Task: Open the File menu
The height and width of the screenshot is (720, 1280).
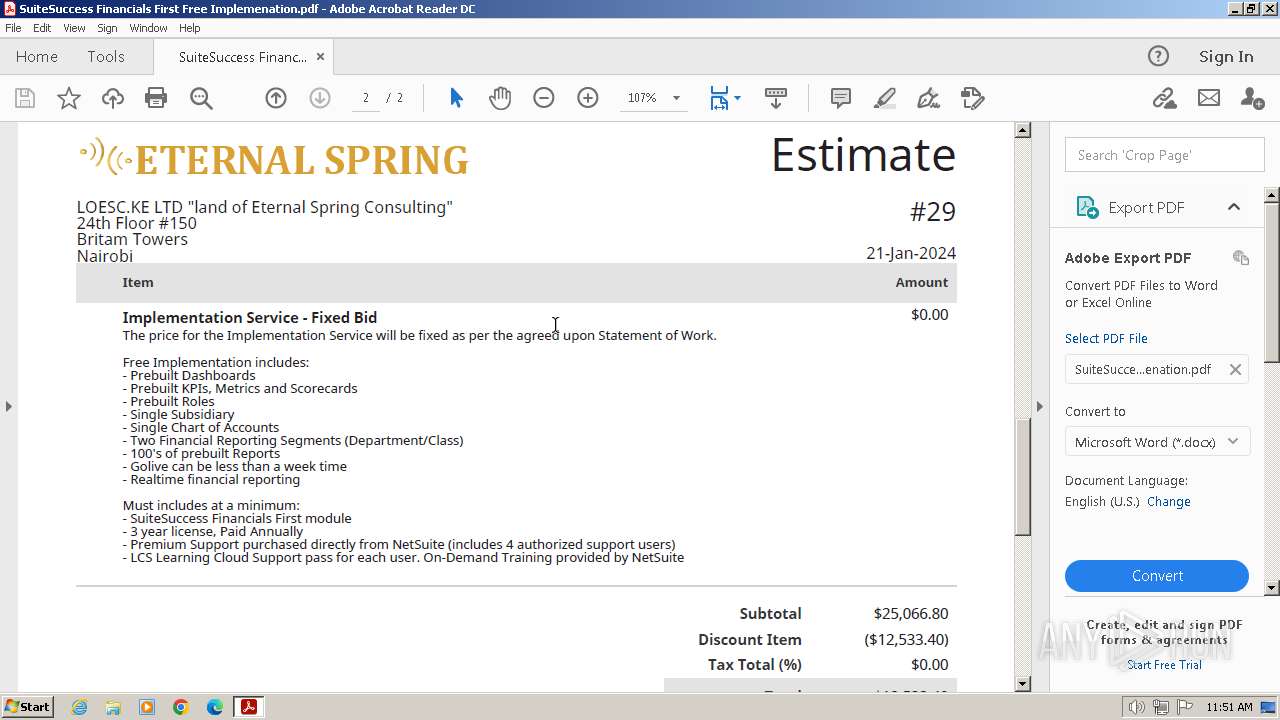Action: tap(13, 28)
